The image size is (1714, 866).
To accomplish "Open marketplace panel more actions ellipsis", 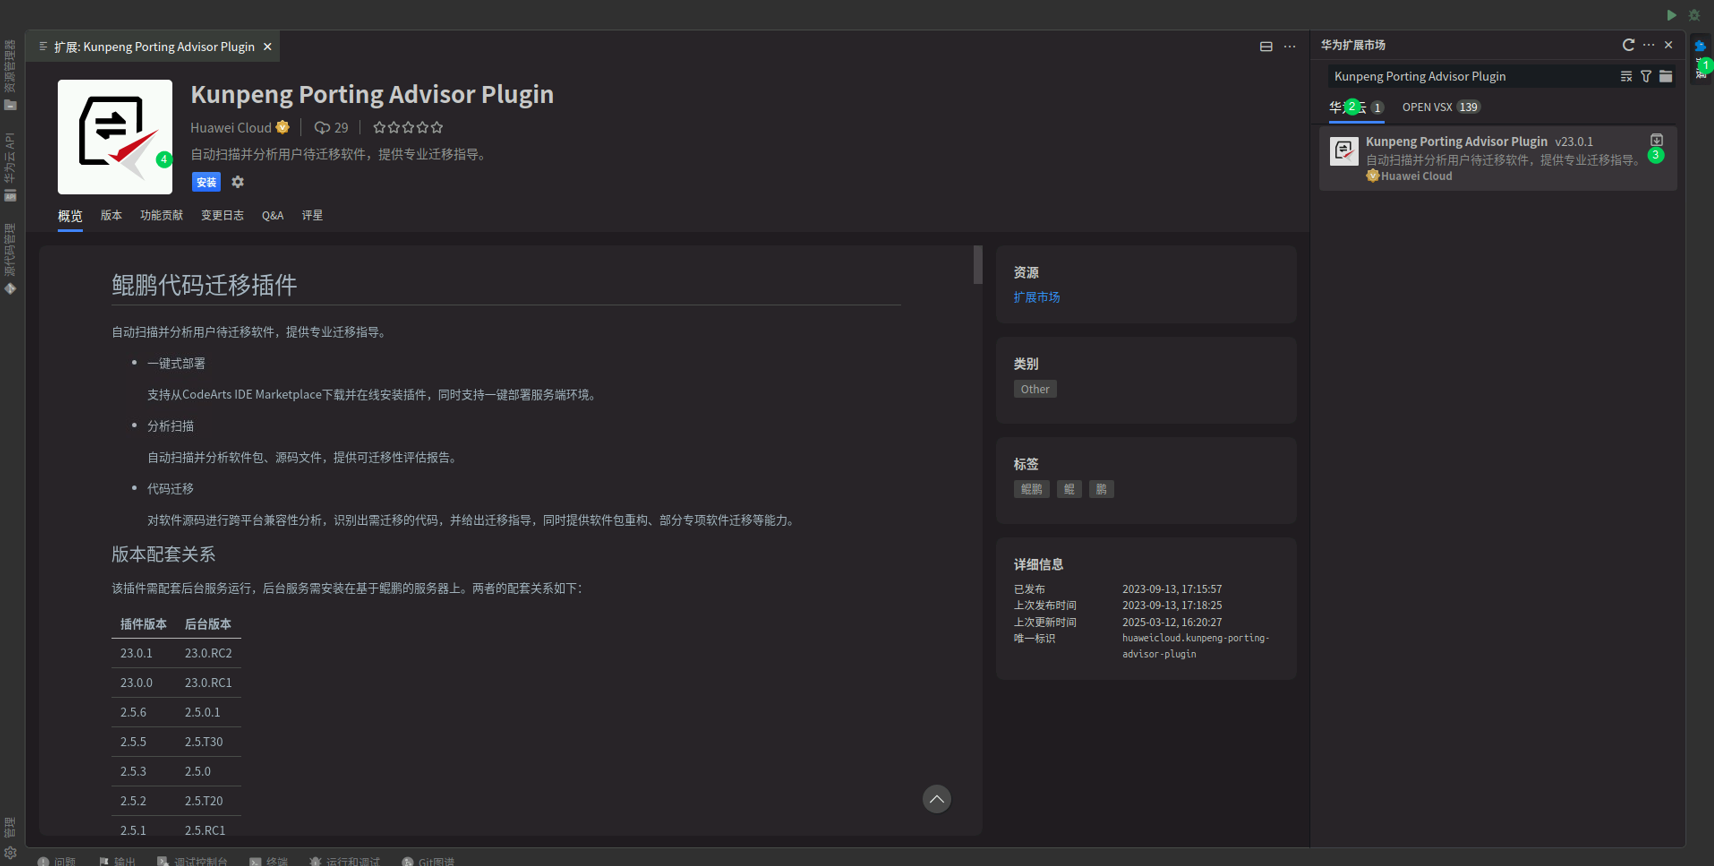I will point(1649,45).
